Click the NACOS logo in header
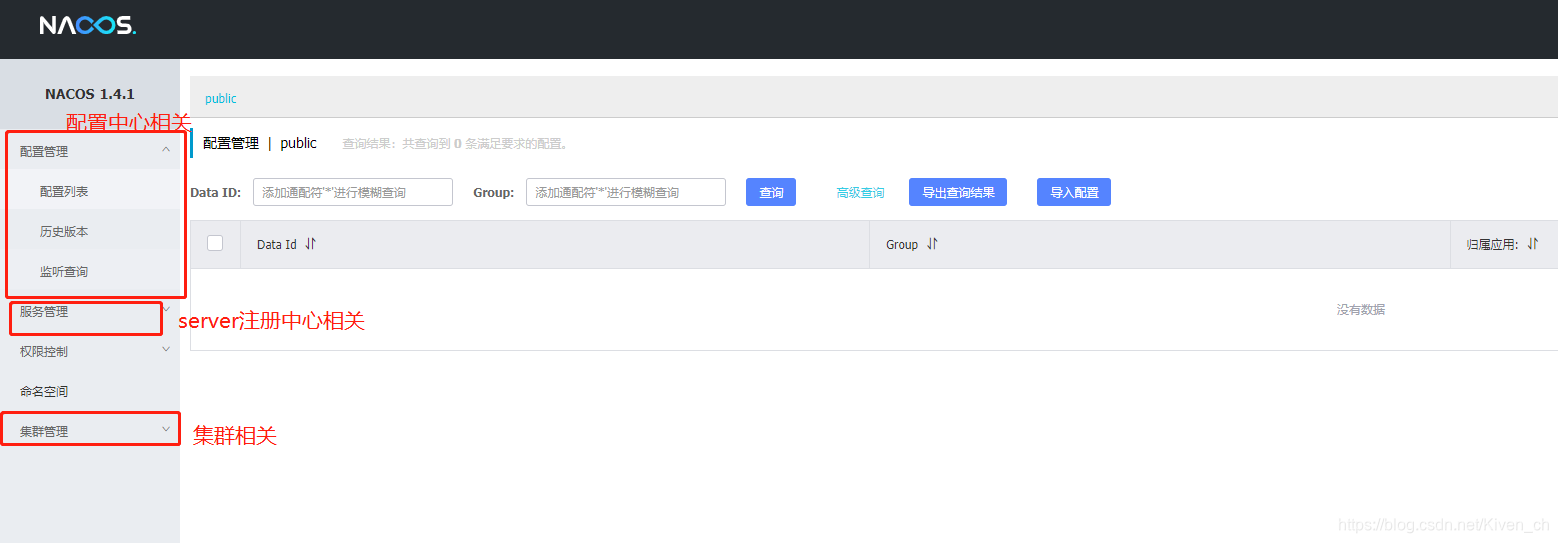 [x=88, y=25]
